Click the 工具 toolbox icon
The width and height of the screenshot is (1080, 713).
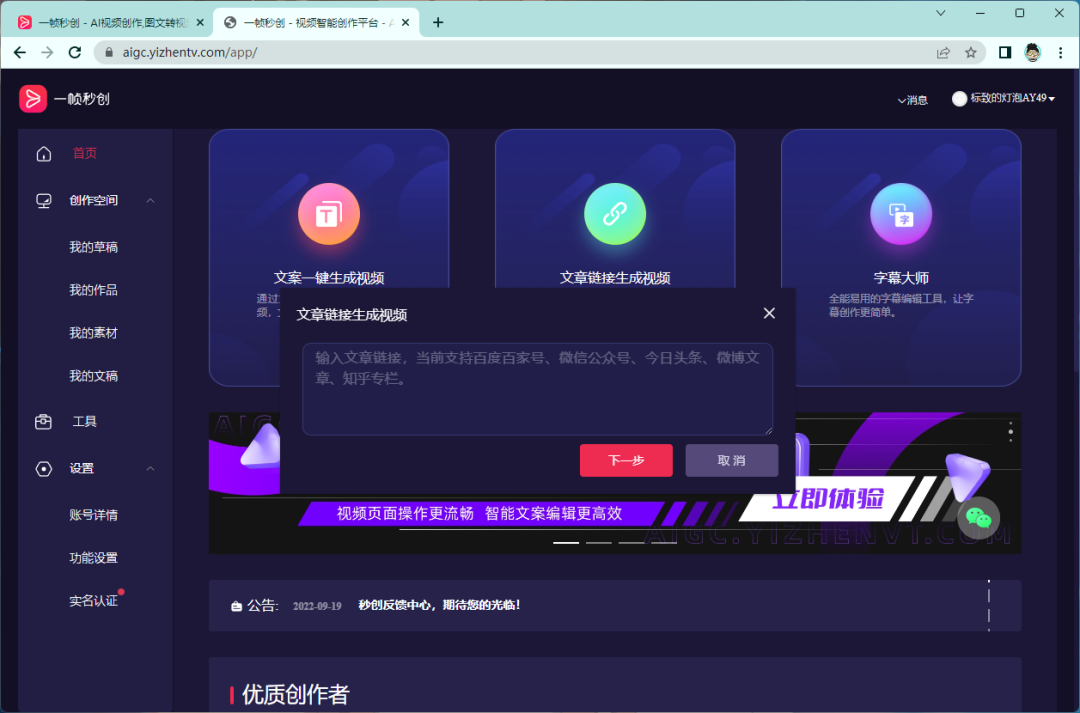click(x=43, y=422)
